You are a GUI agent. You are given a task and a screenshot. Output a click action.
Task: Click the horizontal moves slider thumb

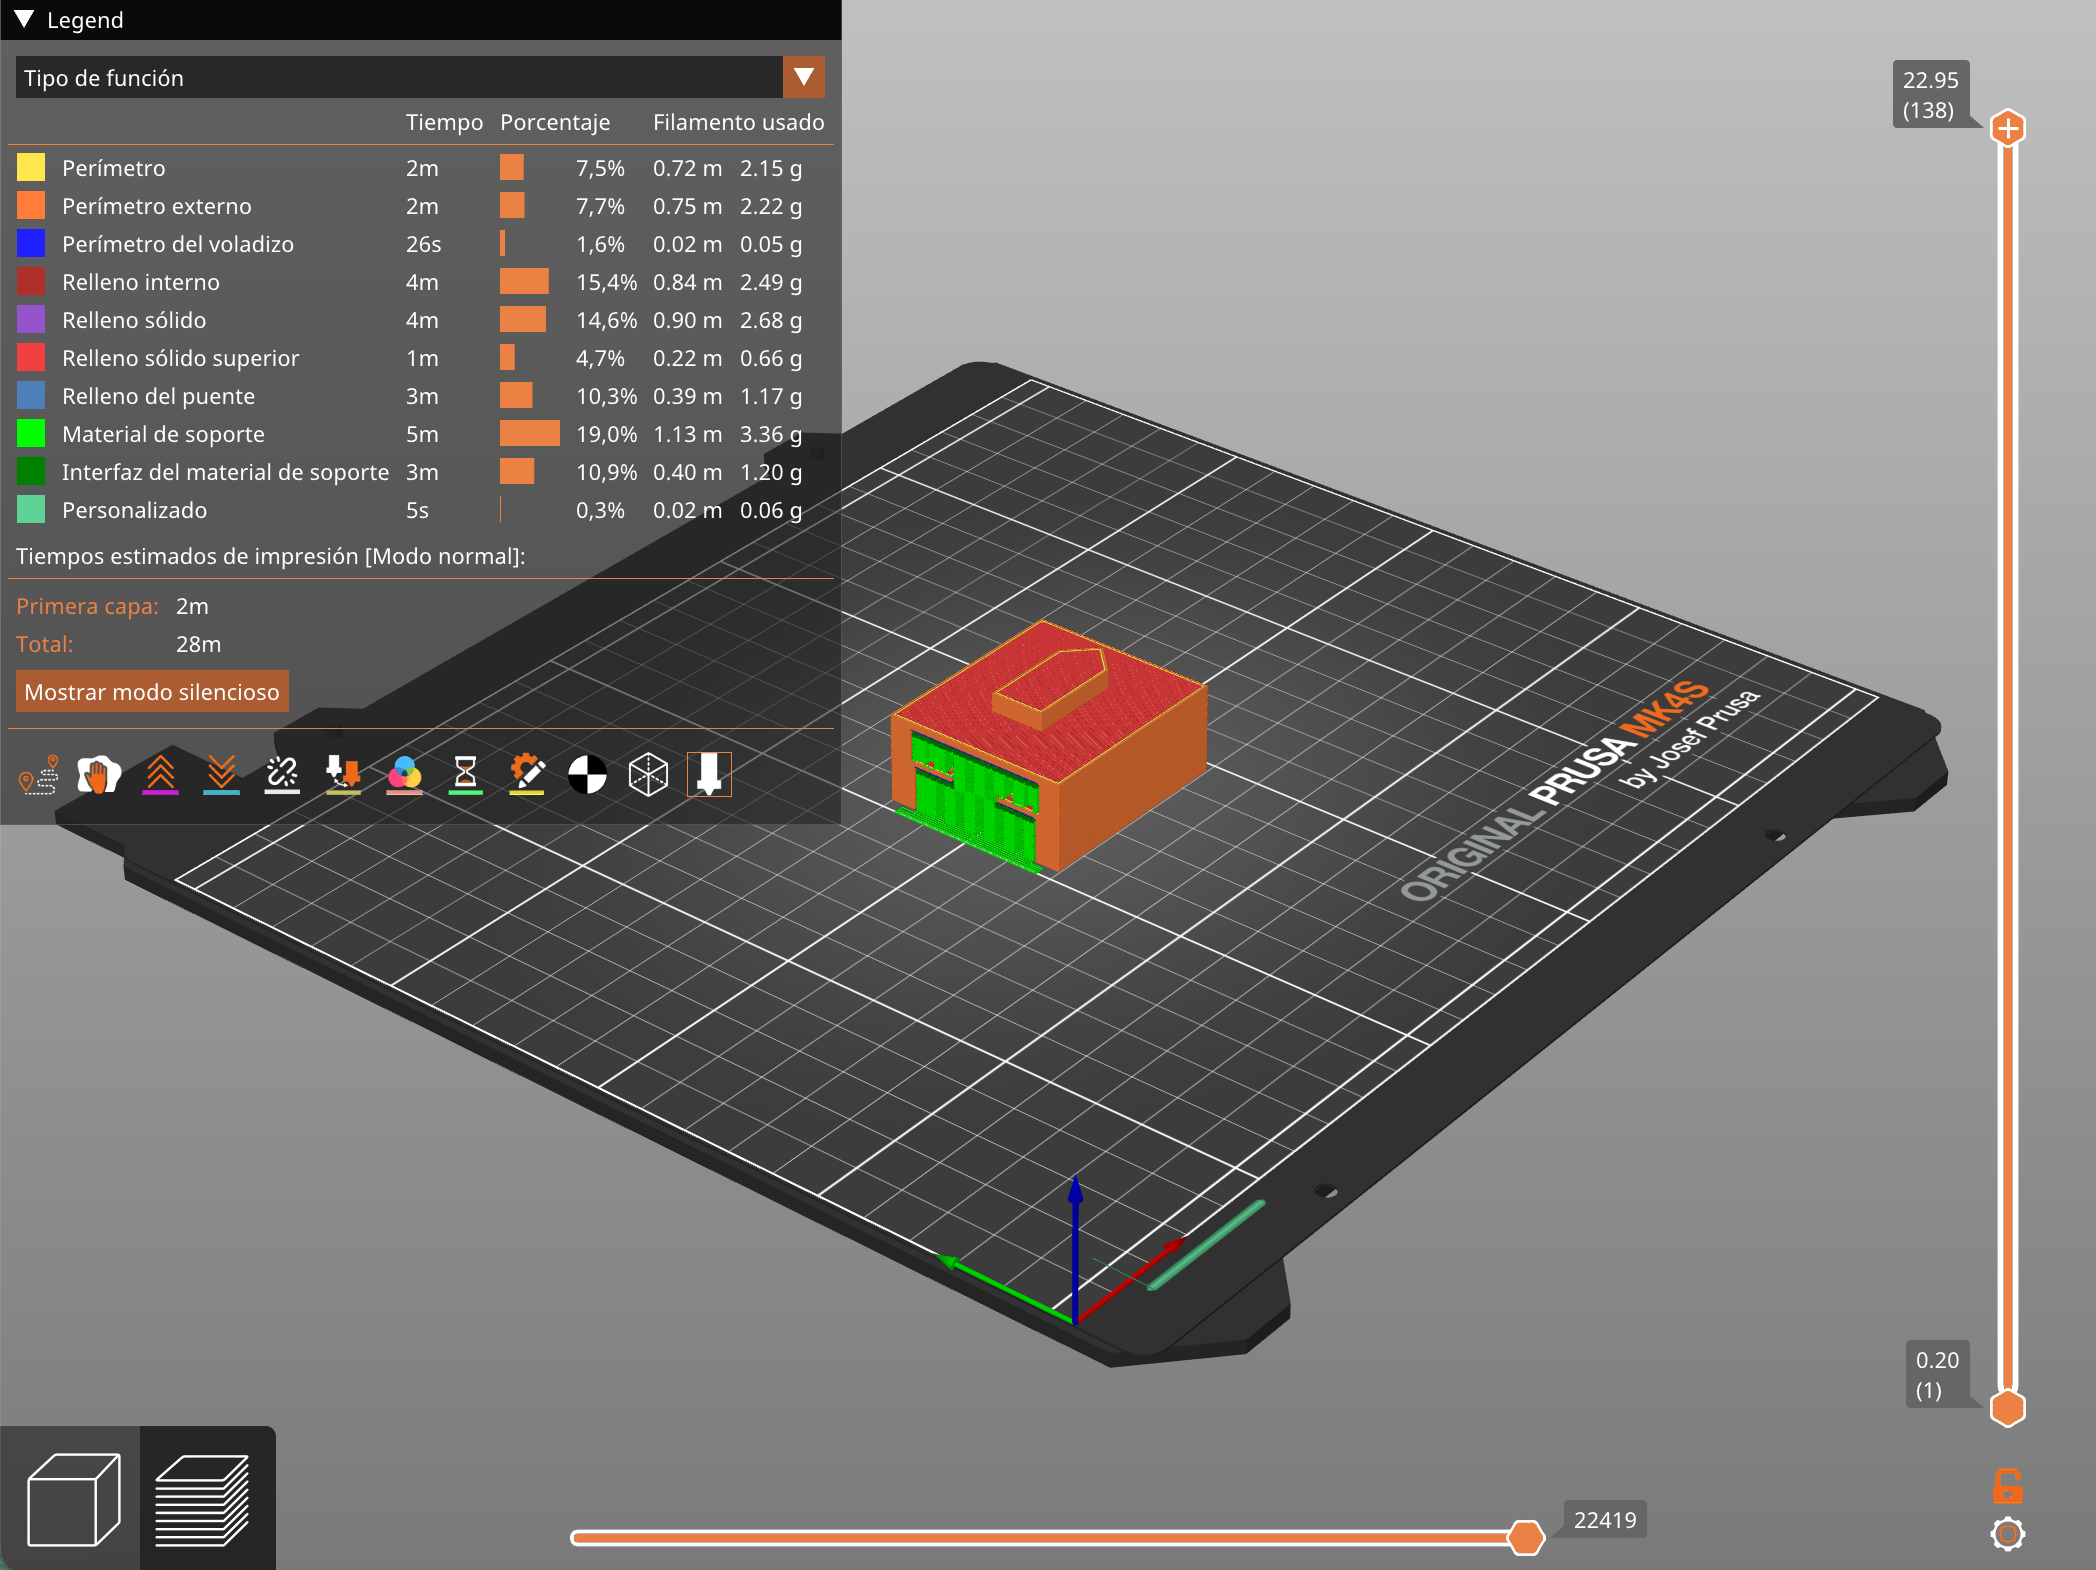1525,1537
